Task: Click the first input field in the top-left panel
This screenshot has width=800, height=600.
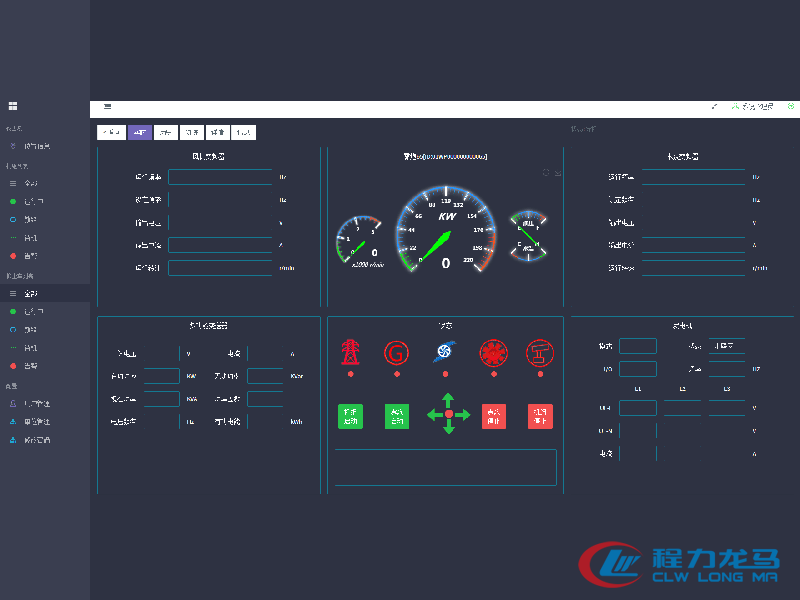Action: point(220,177)
